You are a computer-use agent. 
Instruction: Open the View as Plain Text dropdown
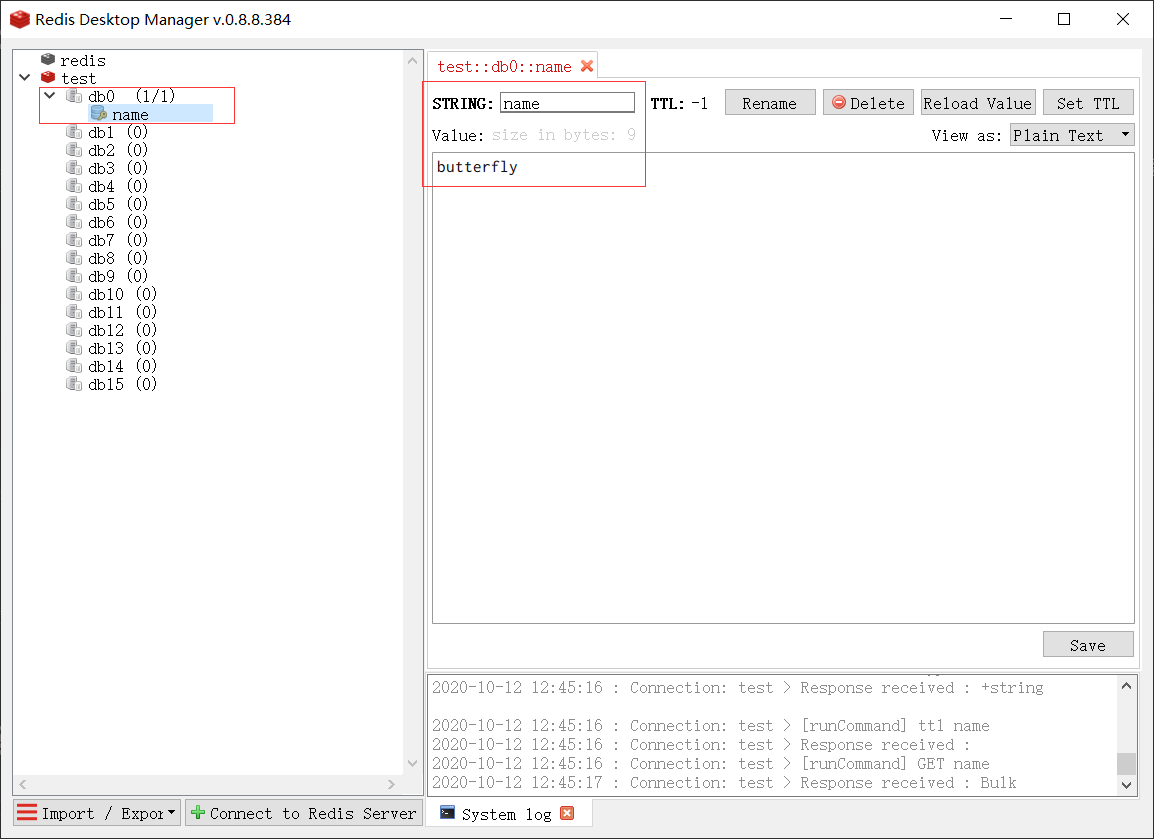coord(1072,135)
